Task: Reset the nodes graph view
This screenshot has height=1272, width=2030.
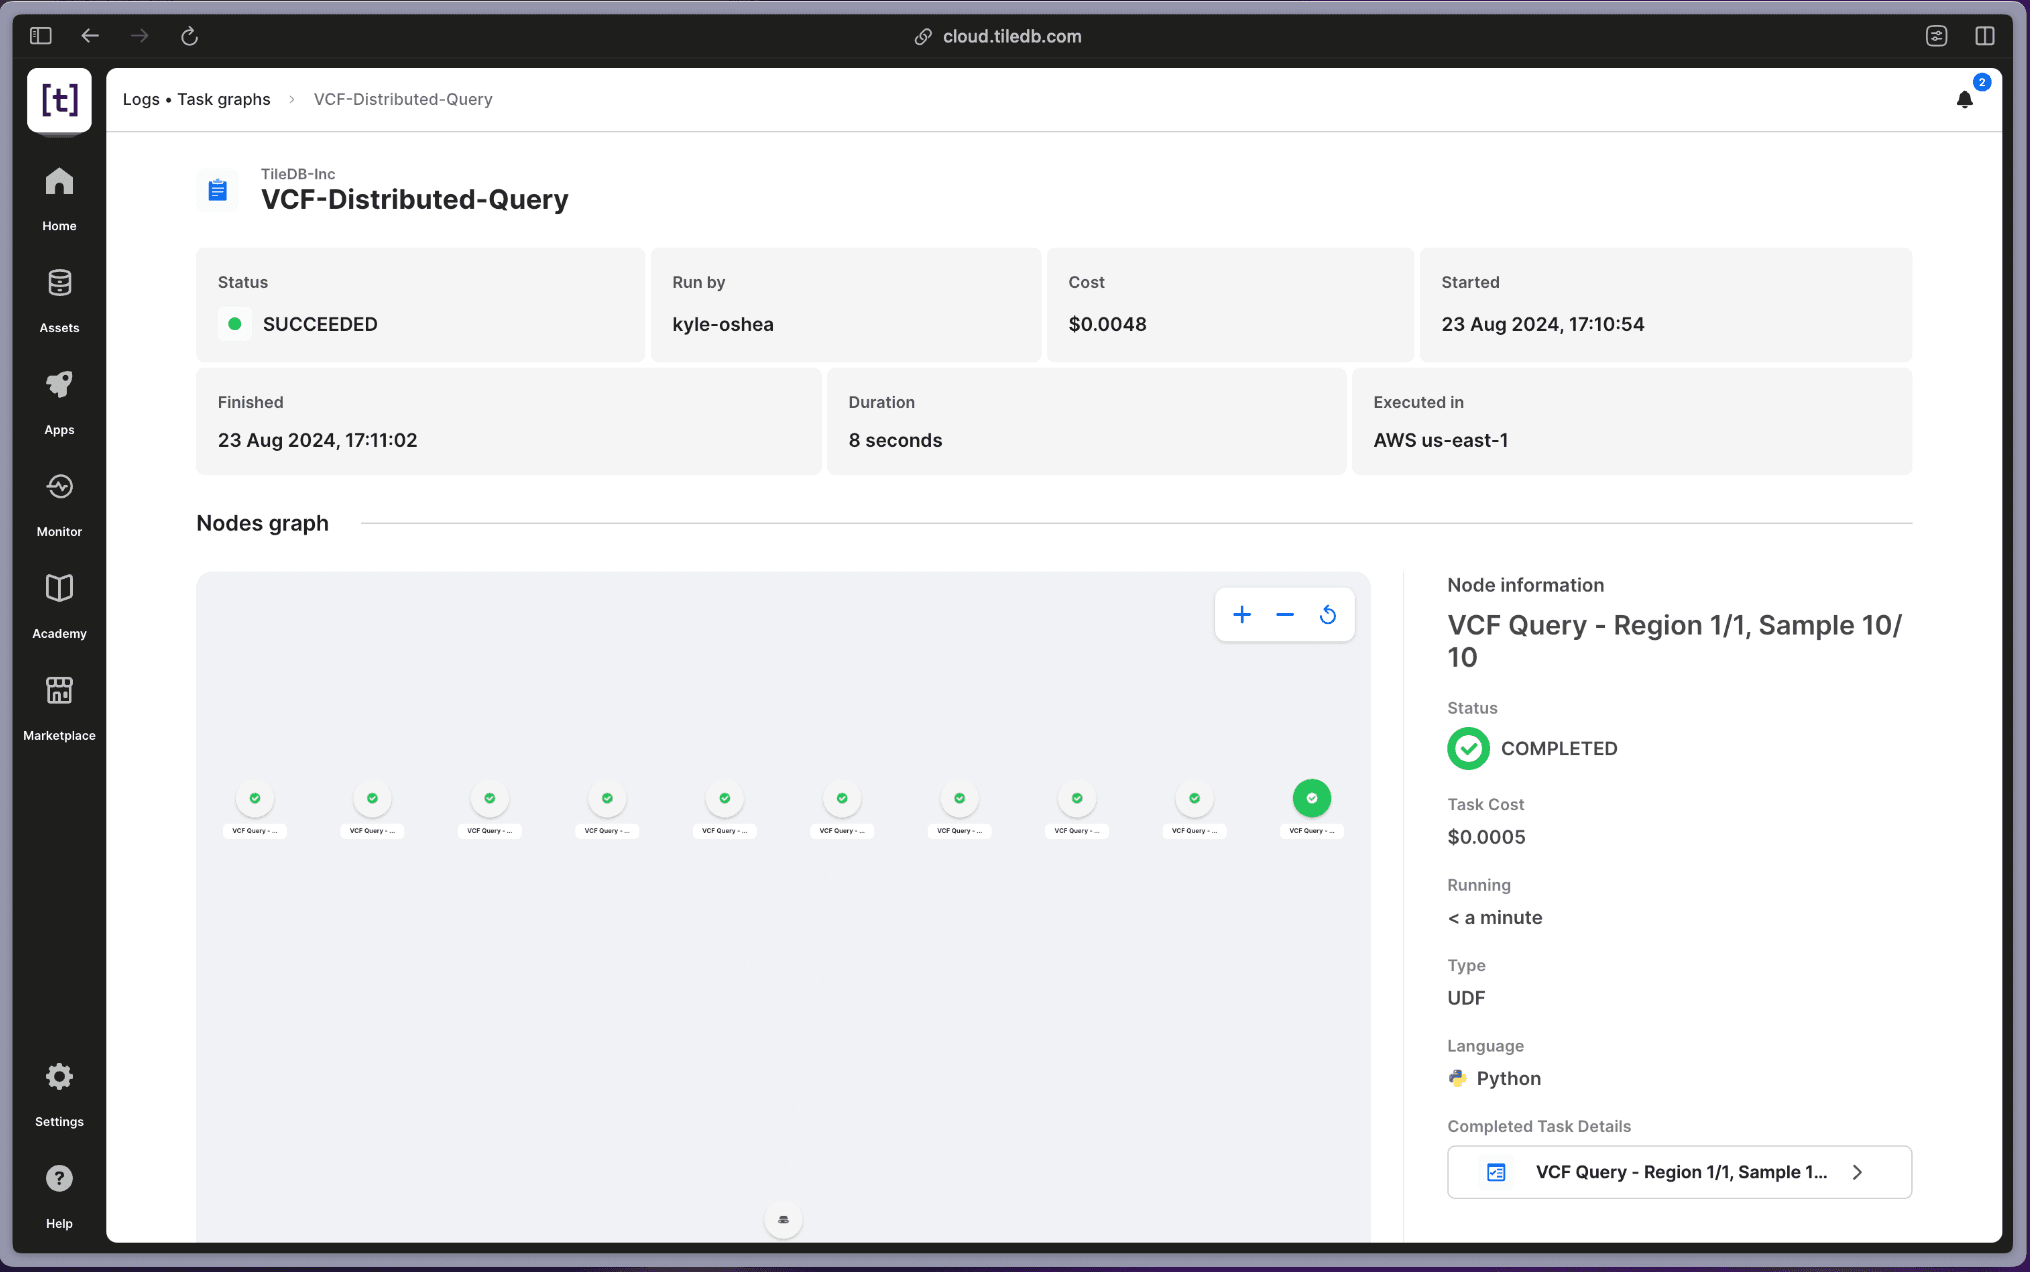Action: coord(1327,615)
